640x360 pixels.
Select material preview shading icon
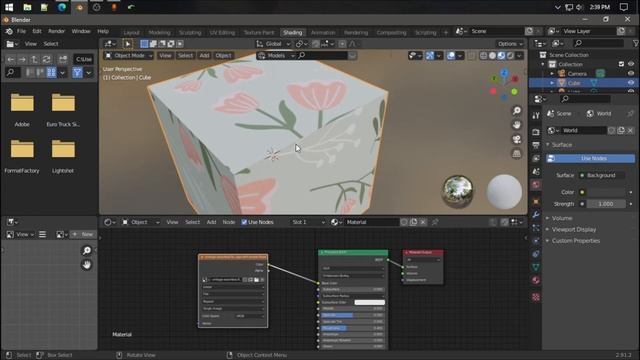501,56
